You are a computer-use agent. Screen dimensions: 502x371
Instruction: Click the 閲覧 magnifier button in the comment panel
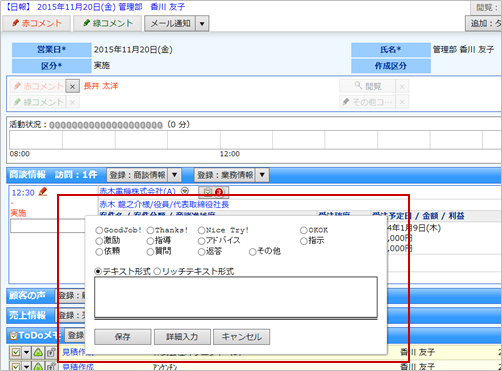(367, 86)
